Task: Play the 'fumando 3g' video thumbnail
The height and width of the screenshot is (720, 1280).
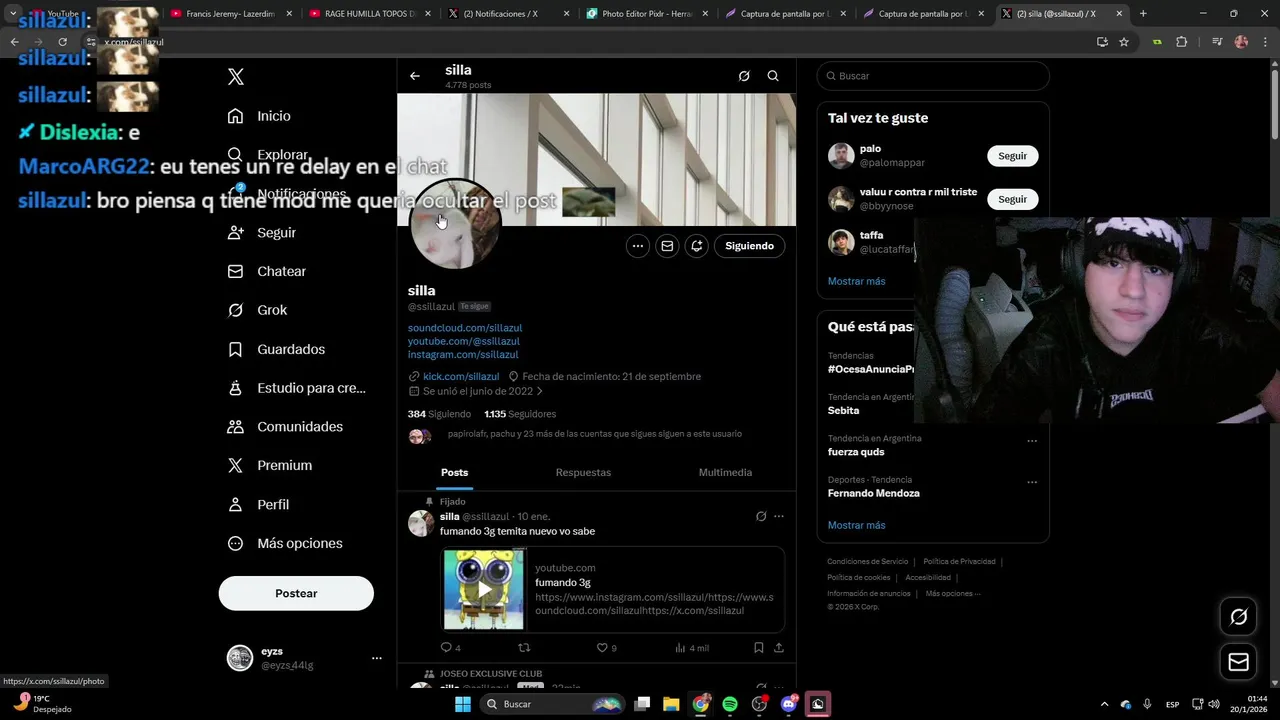Action: [484, 590]
